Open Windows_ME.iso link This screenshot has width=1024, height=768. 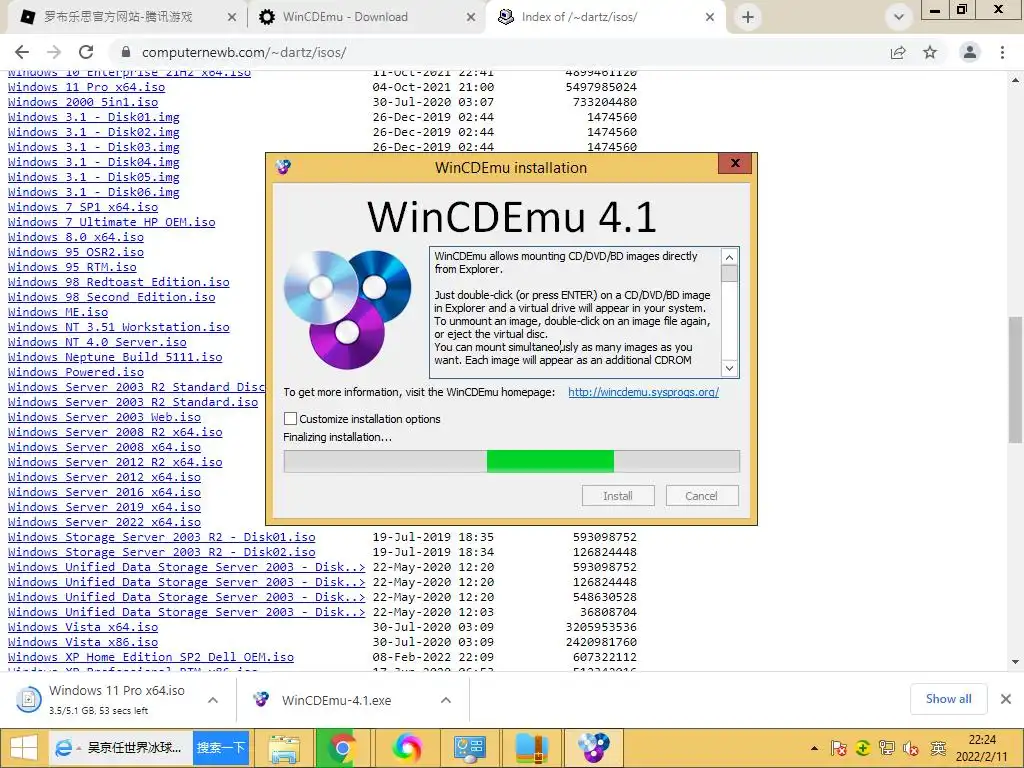[x=57, y=312]
